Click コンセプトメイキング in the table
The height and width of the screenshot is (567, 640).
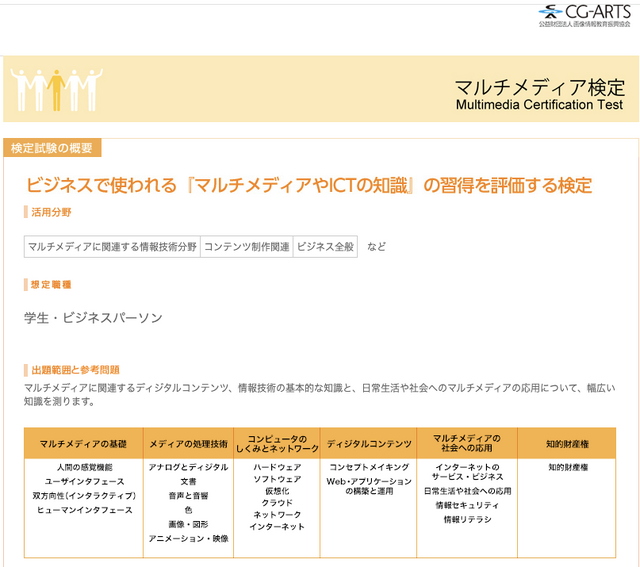[x=369, y=467]
